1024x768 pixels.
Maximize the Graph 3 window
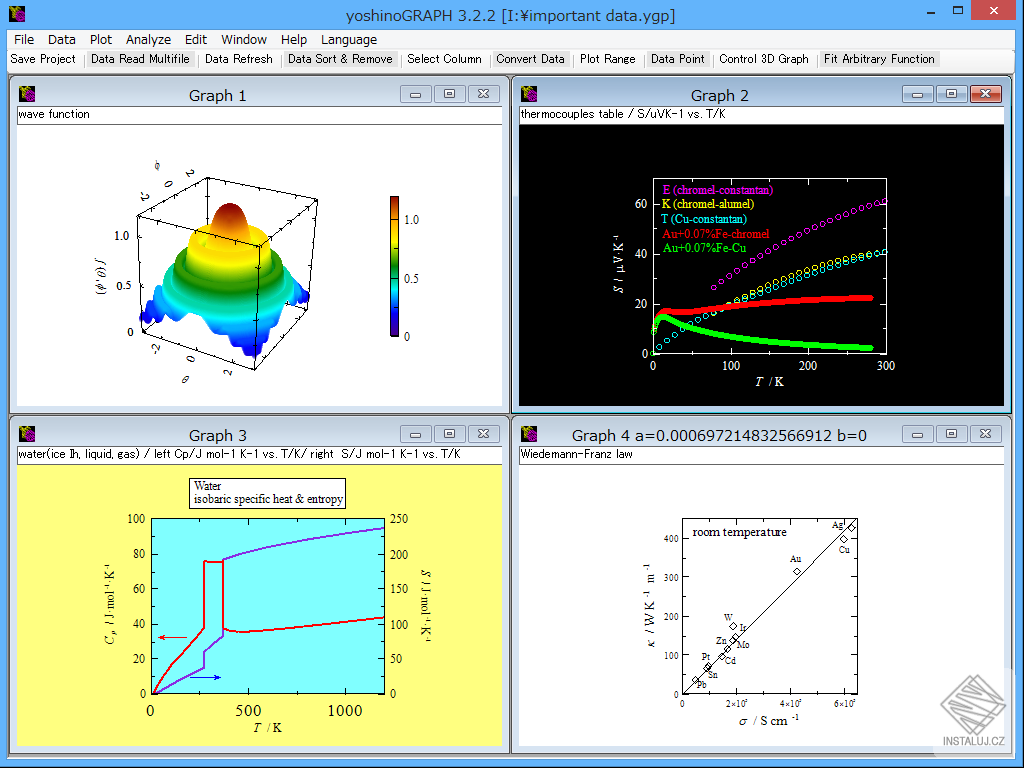pyautogui.click(x=449, y=434)
